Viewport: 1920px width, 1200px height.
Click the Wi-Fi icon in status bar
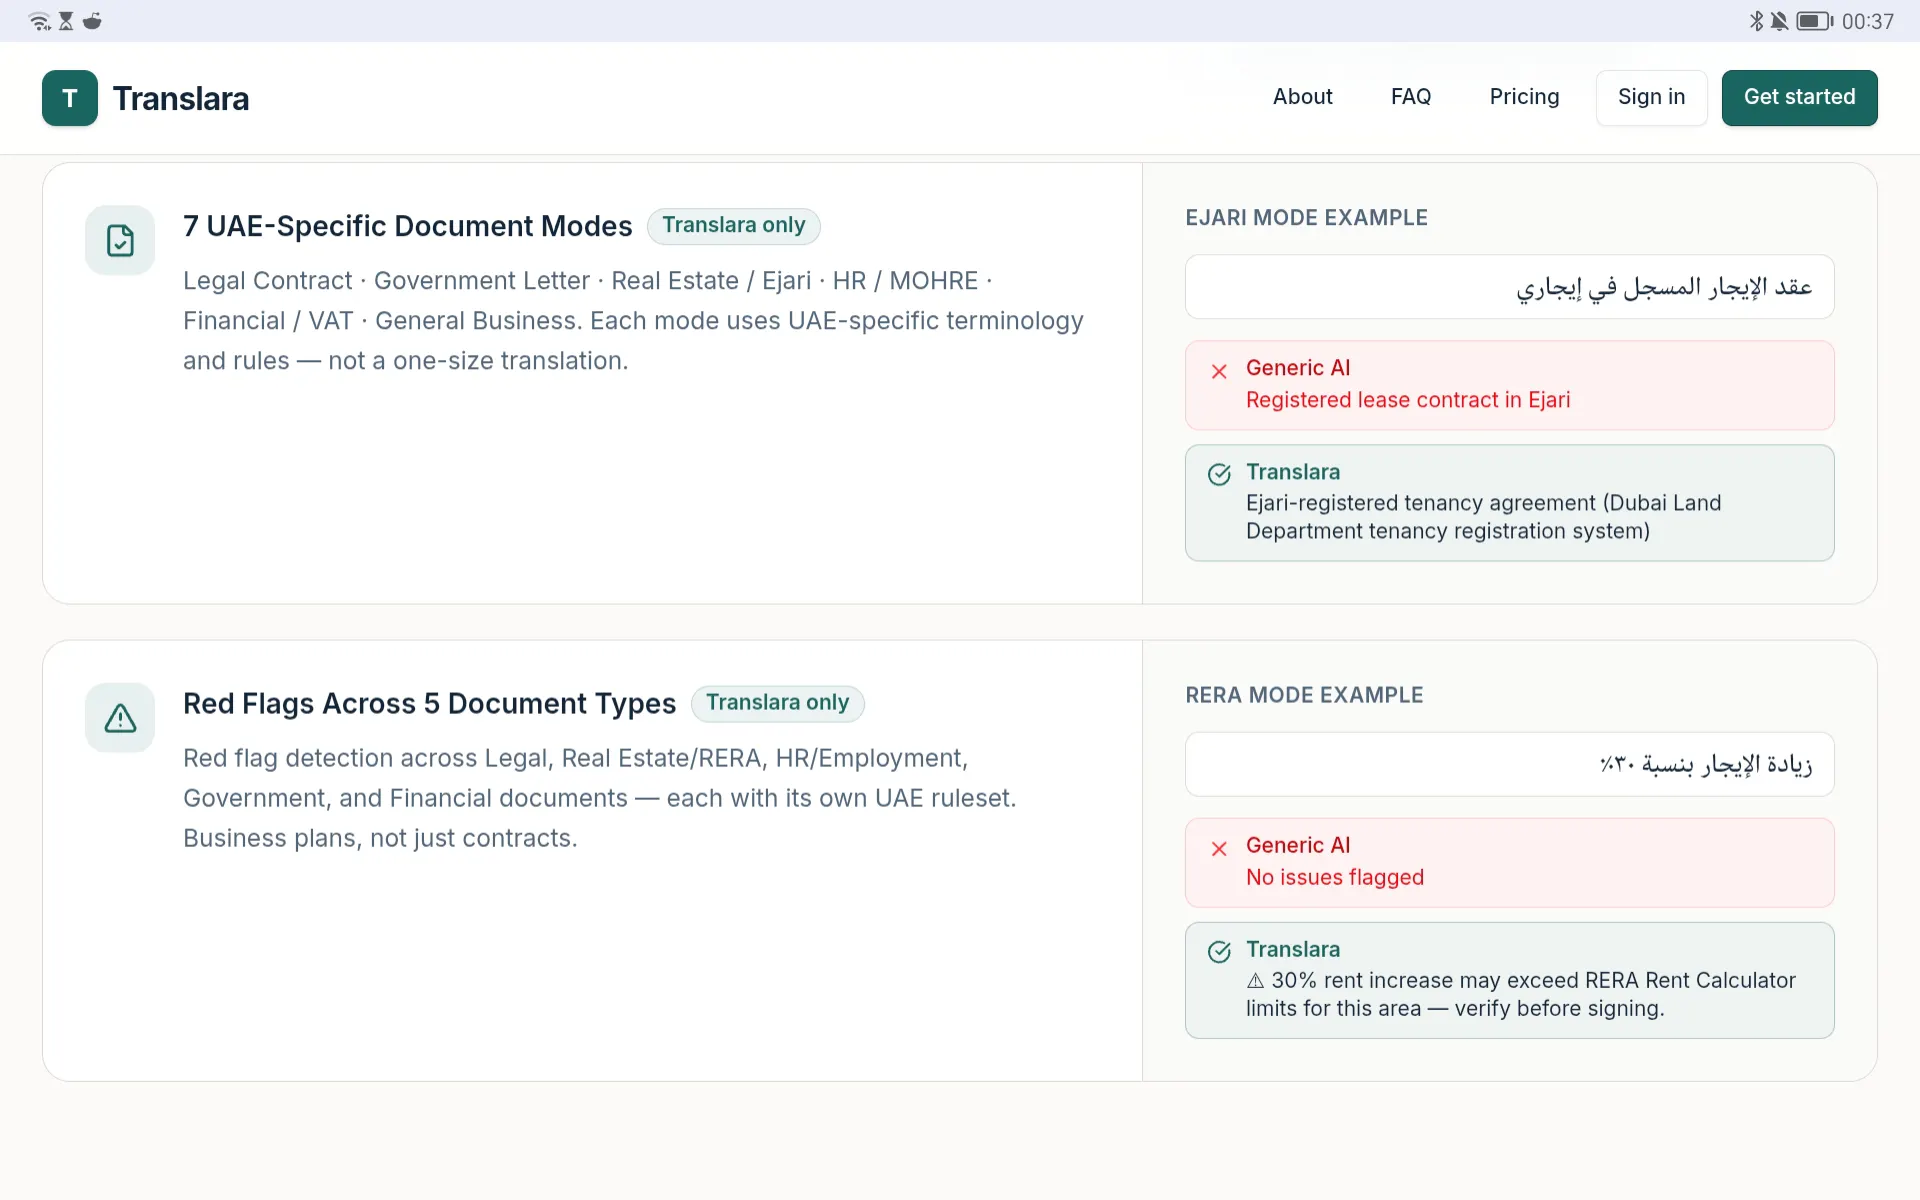(x=40, y=21)
